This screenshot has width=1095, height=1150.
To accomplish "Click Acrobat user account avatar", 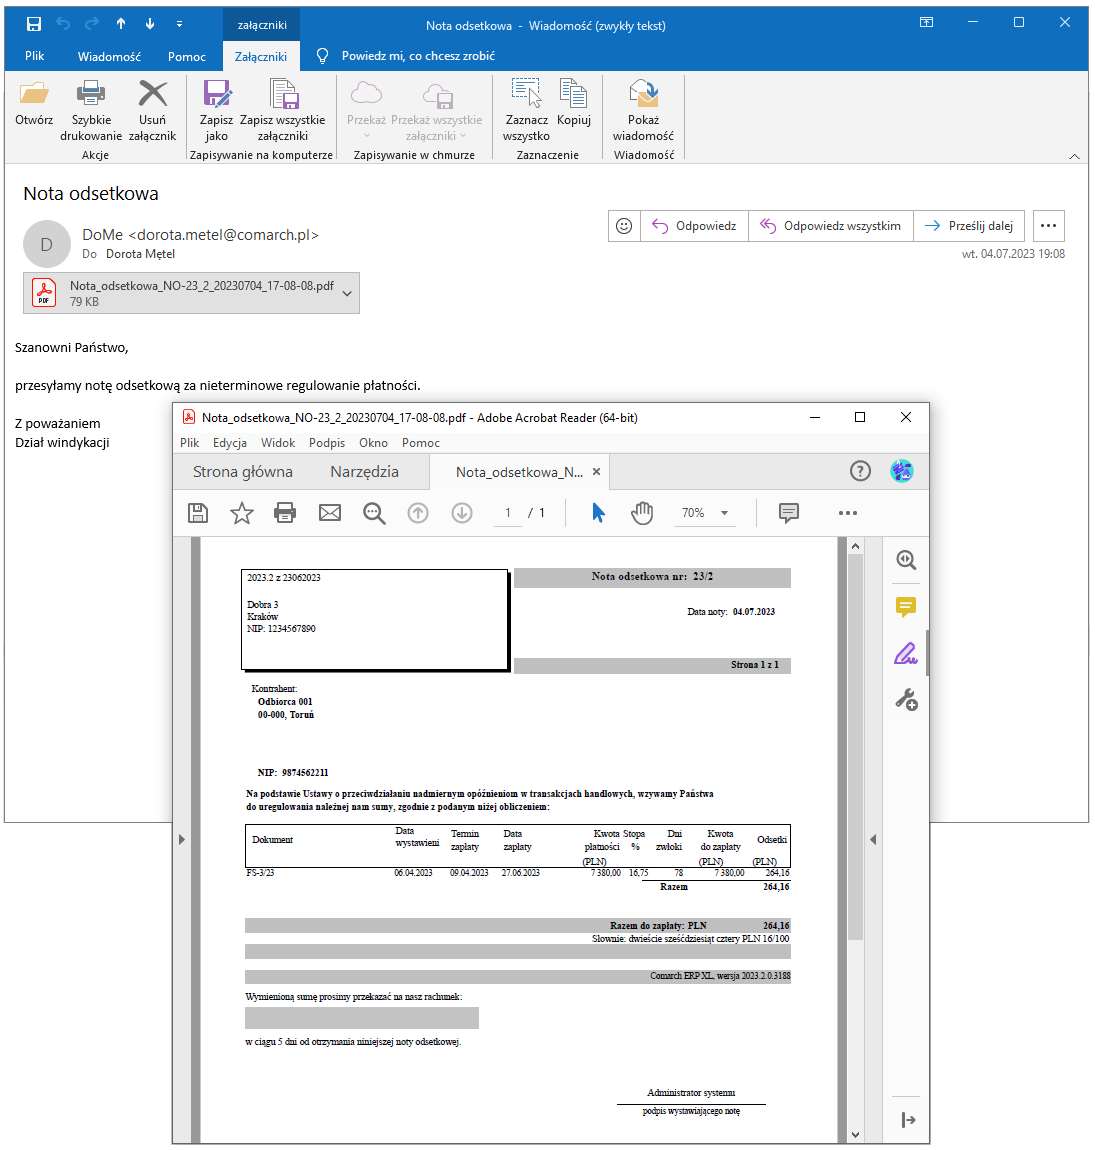I will [x=901, y=471].
